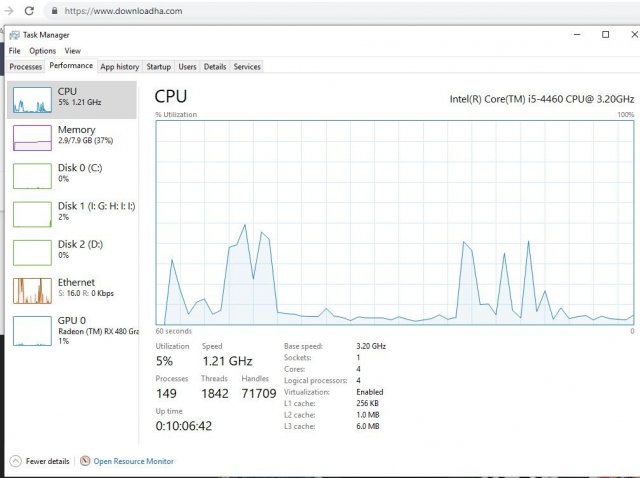Click the Resource Monitor icon

[x=85, y=461]
